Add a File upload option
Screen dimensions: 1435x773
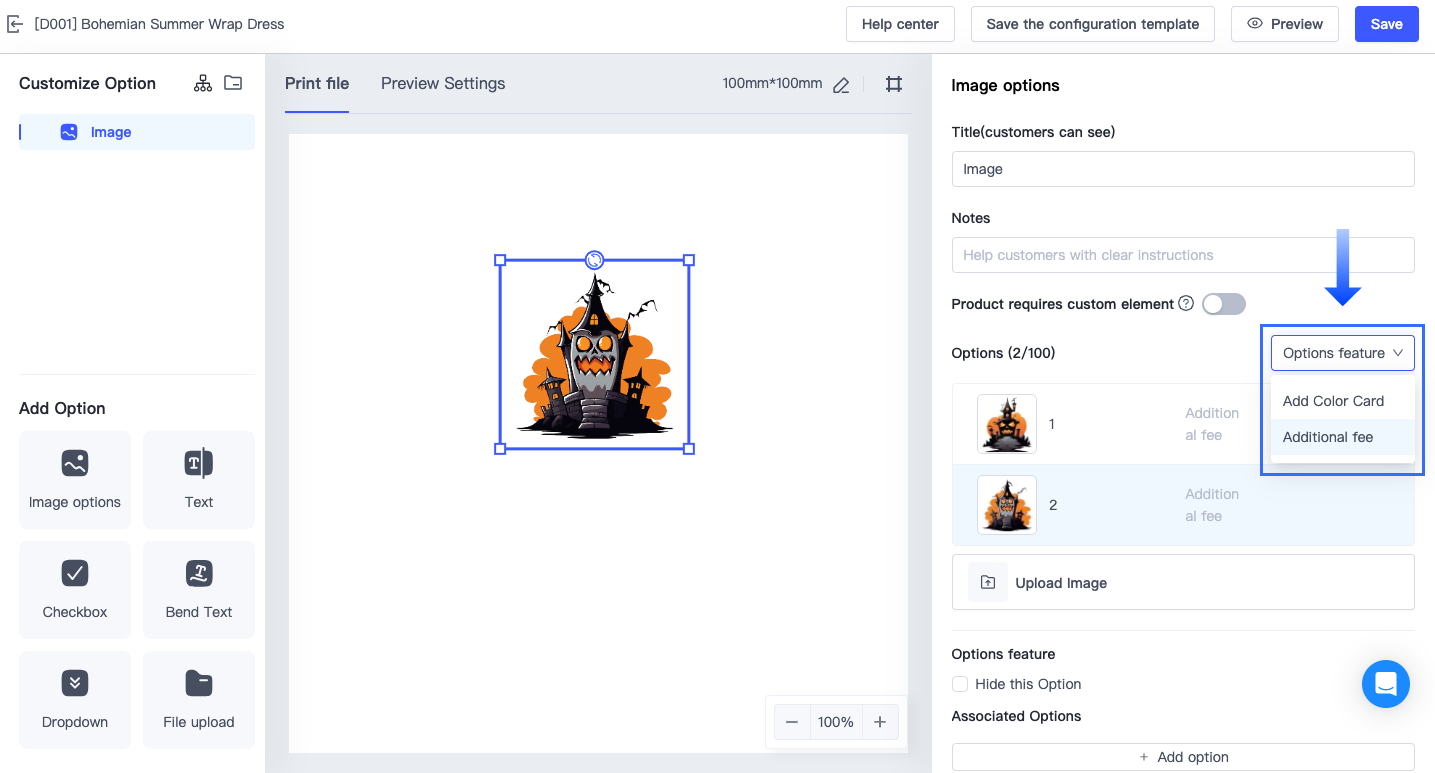point(198,700)
